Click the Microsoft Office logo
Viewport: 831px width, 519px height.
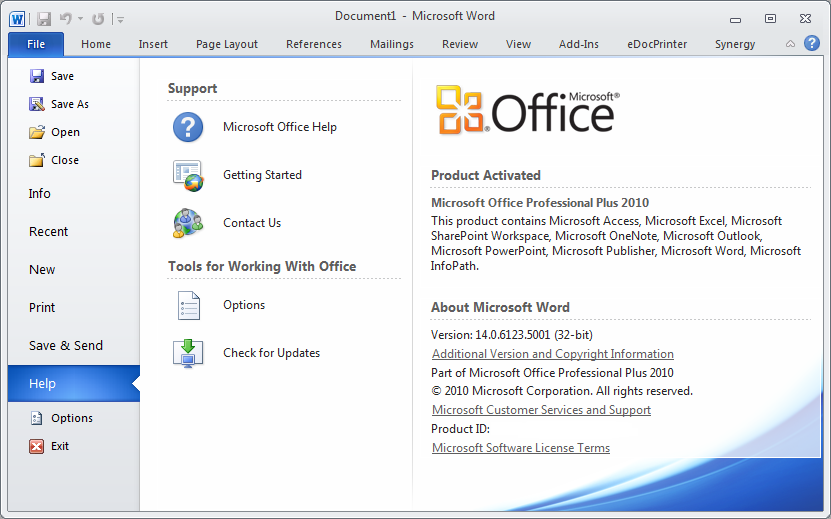(527, 110)
